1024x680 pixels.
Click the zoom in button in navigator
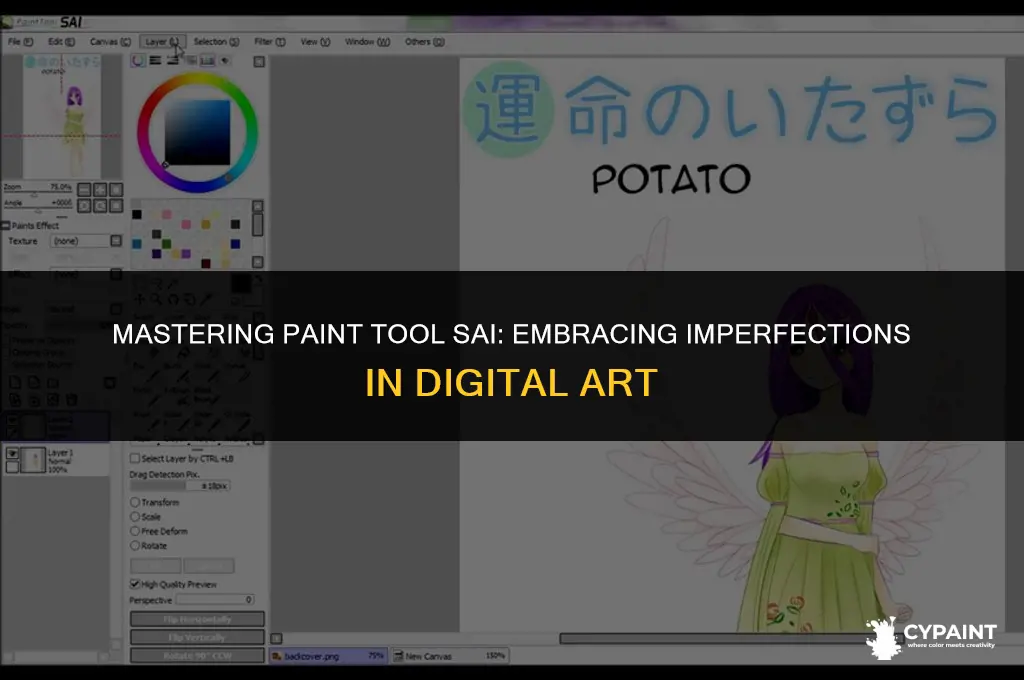click(x=100, y=189)
